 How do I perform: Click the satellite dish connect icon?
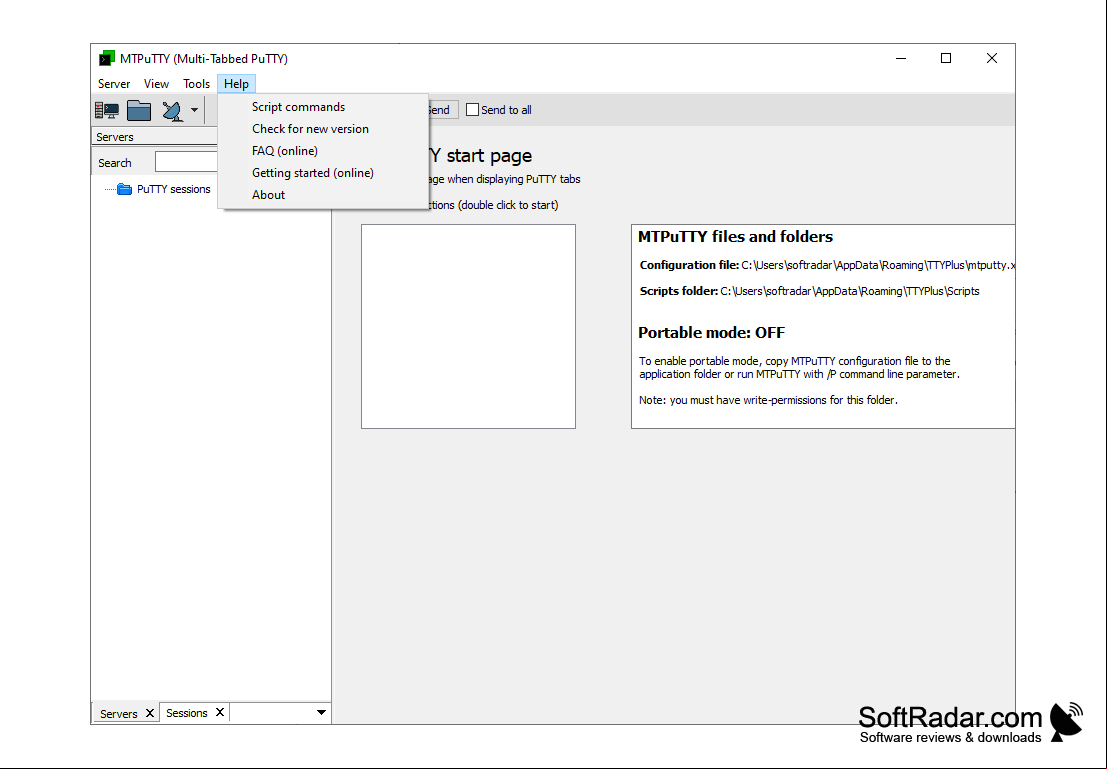point(172,111)
